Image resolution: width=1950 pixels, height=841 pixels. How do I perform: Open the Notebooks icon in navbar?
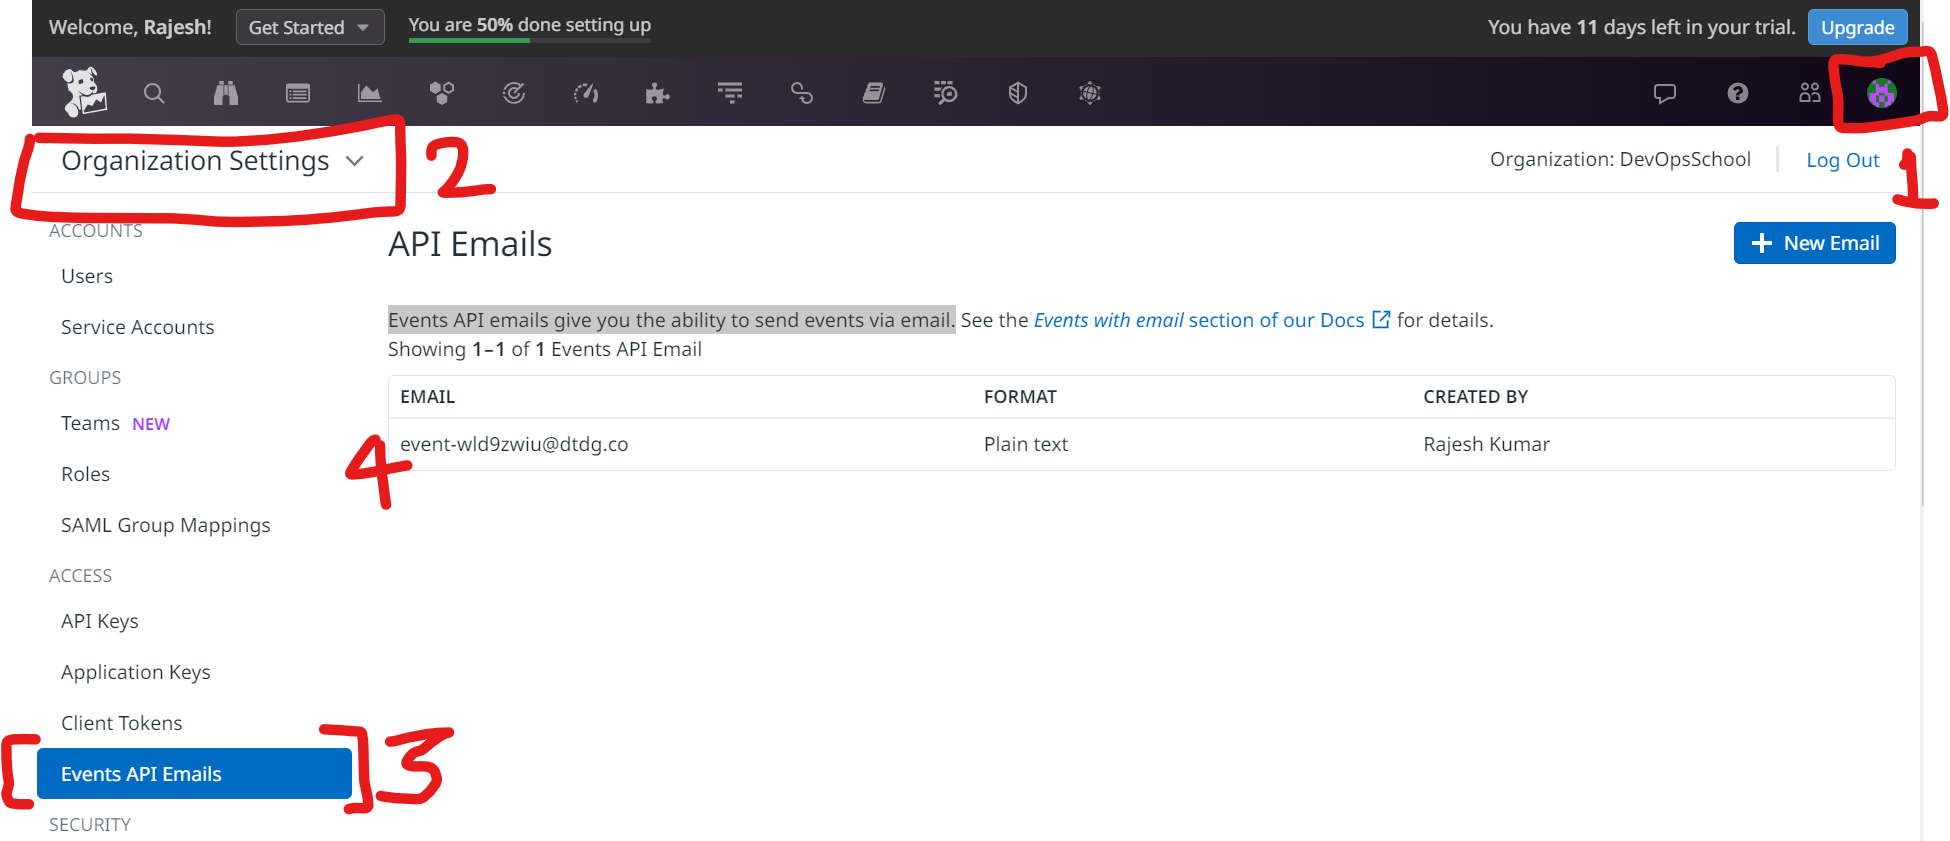point(873,93)
